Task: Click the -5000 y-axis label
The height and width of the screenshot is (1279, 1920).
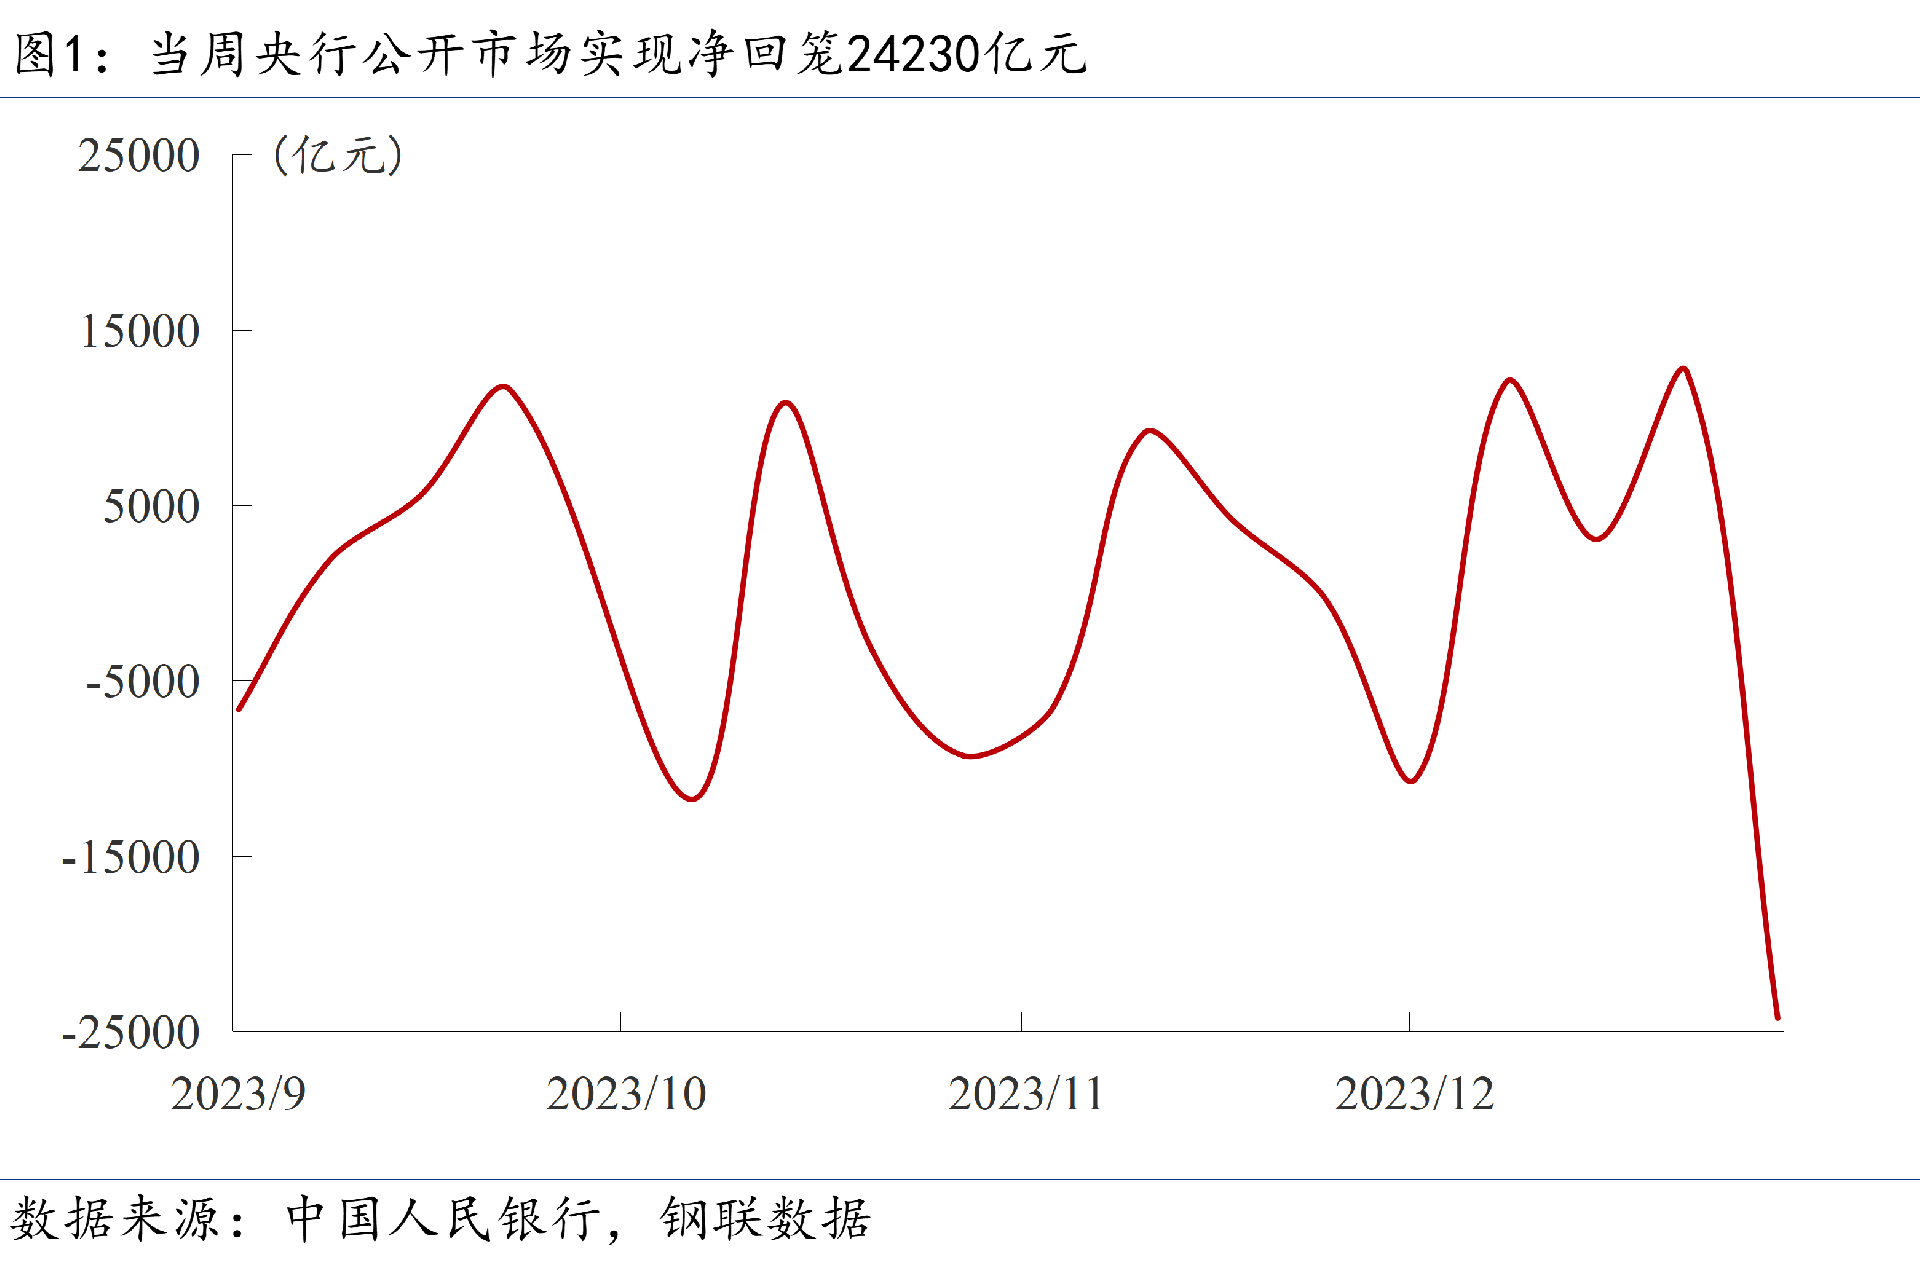Action: point(142,682)
